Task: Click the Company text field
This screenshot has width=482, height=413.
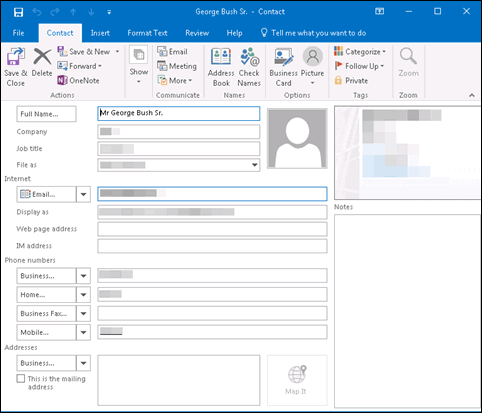Action: (x=179, y=131)
